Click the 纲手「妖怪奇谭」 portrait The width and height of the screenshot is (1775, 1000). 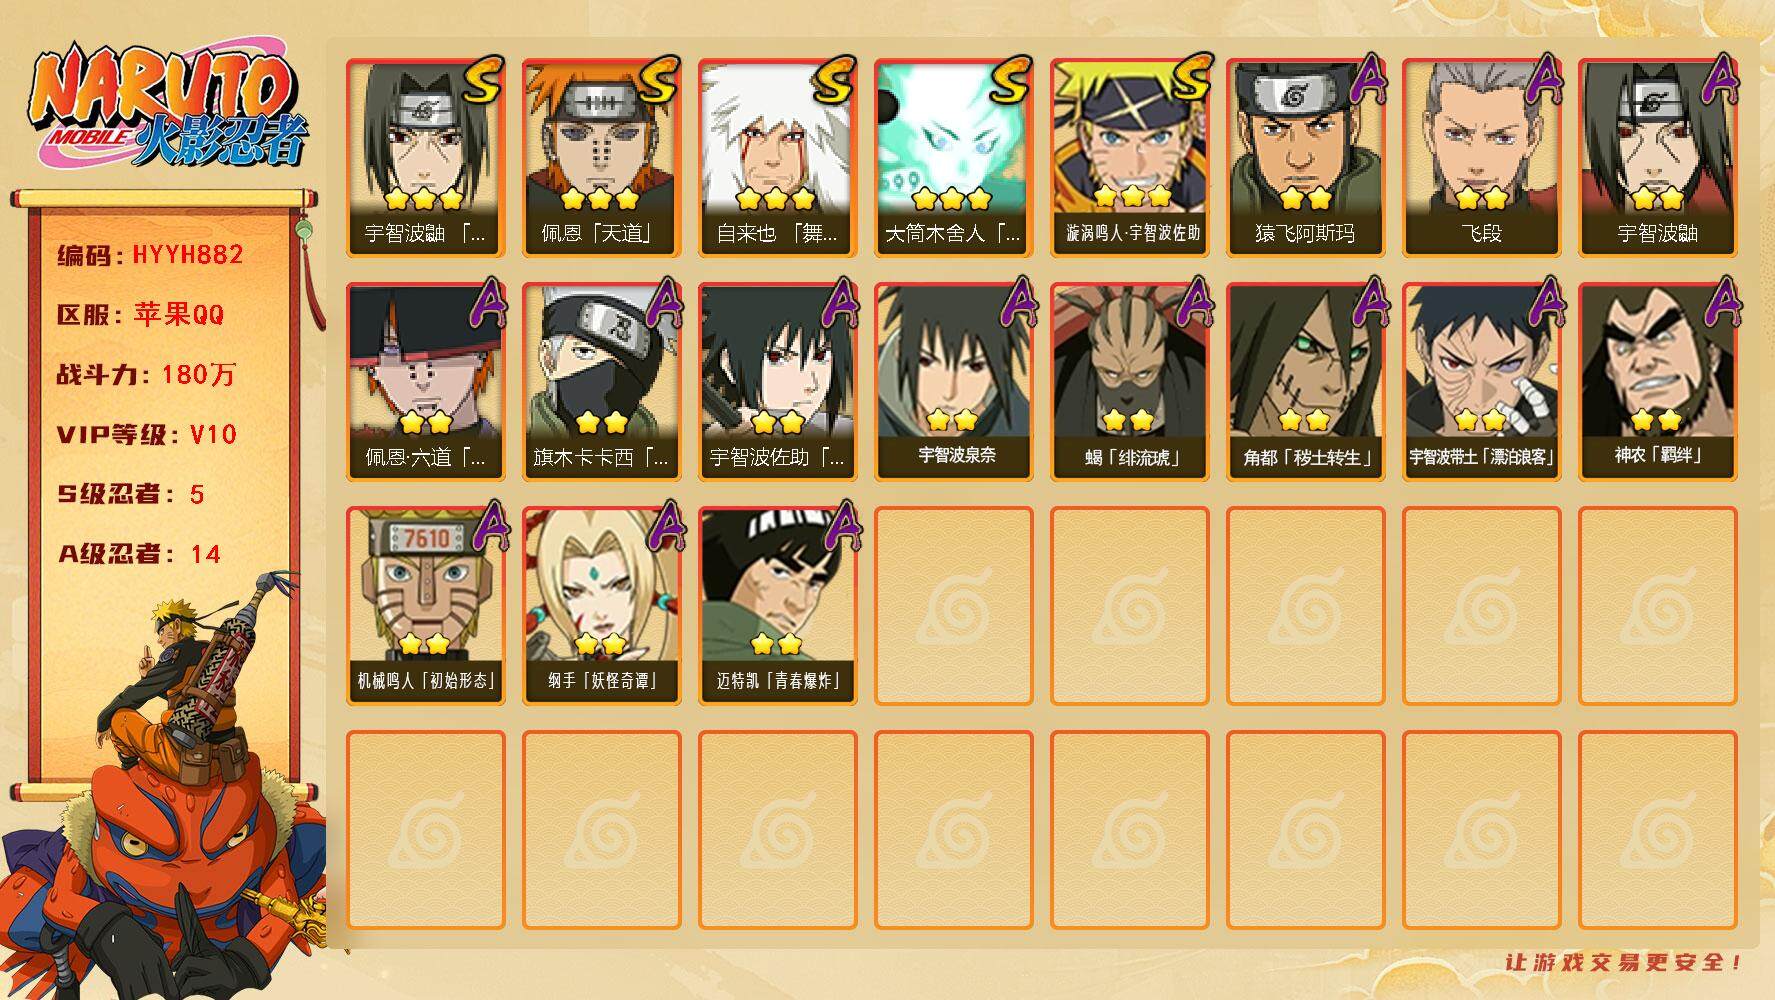[x=601, y=606]
